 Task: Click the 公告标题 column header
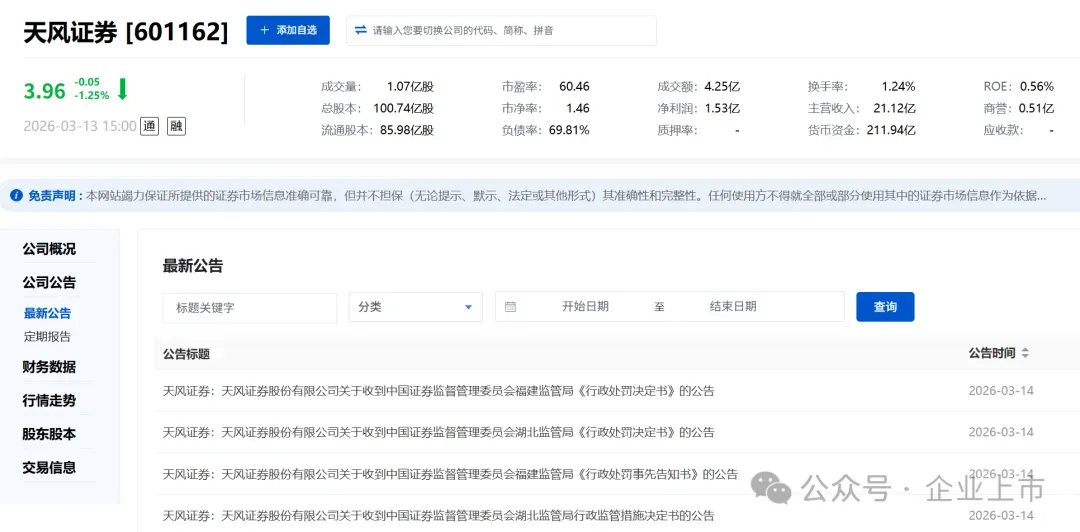point(186,354)
